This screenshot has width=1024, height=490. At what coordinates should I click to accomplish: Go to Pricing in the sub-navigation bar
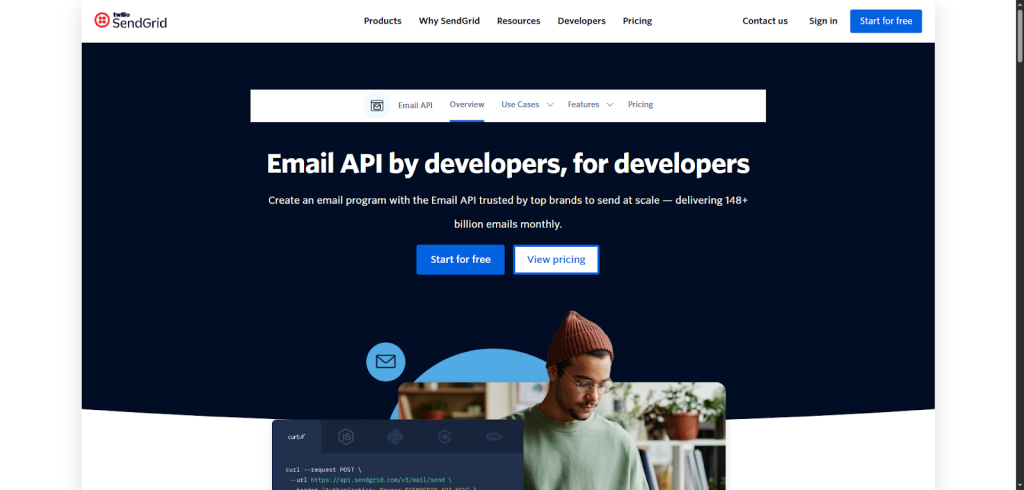(x=640, y=105)
